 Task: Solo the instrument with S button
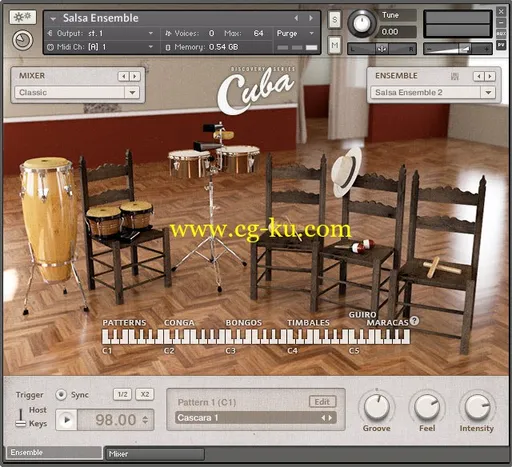click(335, 20)
